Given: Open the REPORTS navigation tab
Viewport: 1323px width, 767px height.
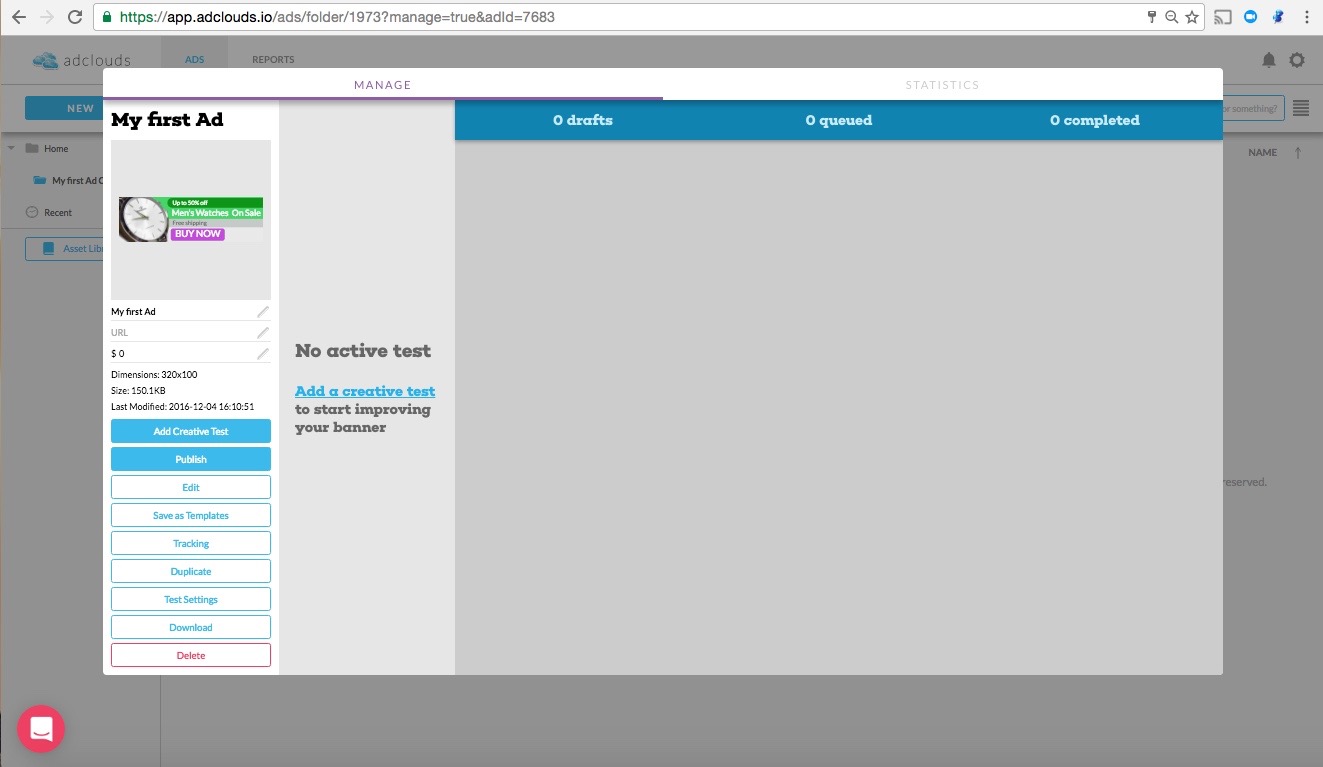Looking at the screenshot, I should (x=273, y=60).
